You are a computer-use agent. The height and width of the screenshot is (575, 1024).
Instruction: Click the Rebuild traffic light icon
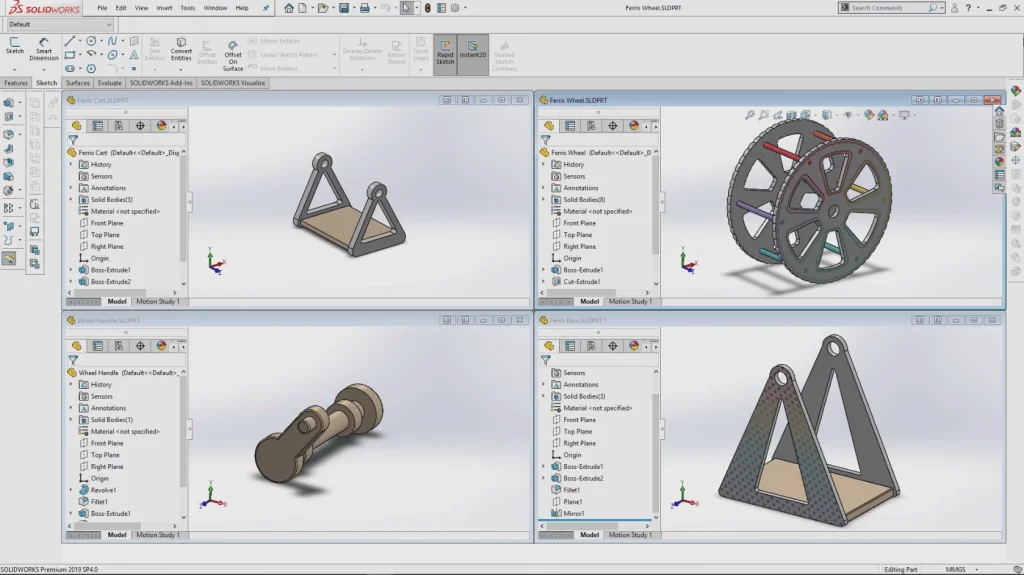pyautogui.click(x=428, y=8)
